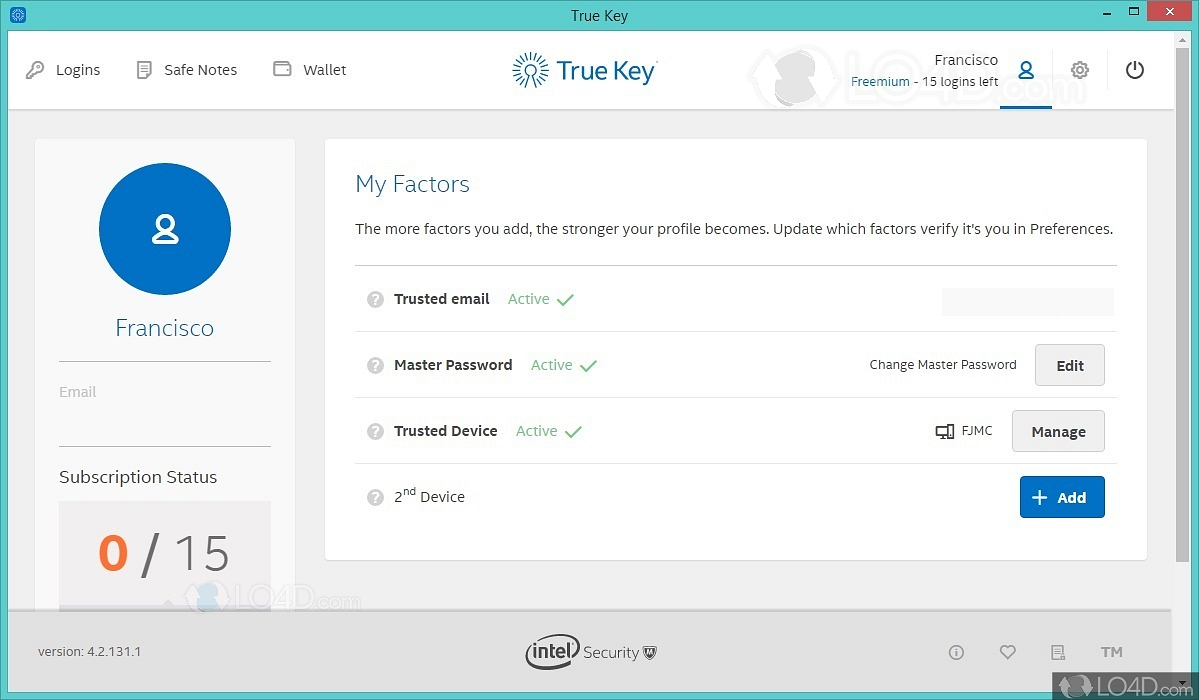Click the Francisco profile avatar

coord(164,229)
